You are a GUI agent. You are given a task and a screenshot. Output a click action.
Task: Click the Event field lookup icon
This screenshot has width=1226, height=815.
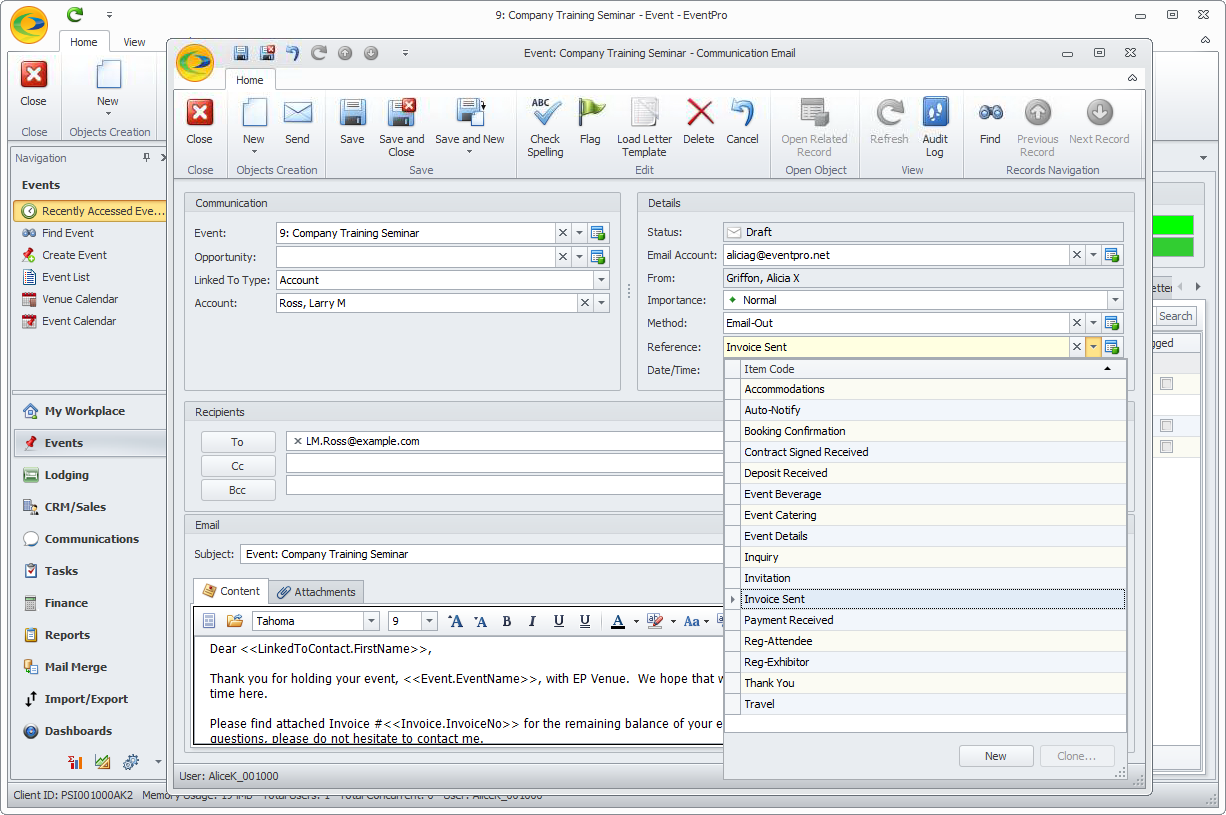pyautogui.click(x=599, y=233)
